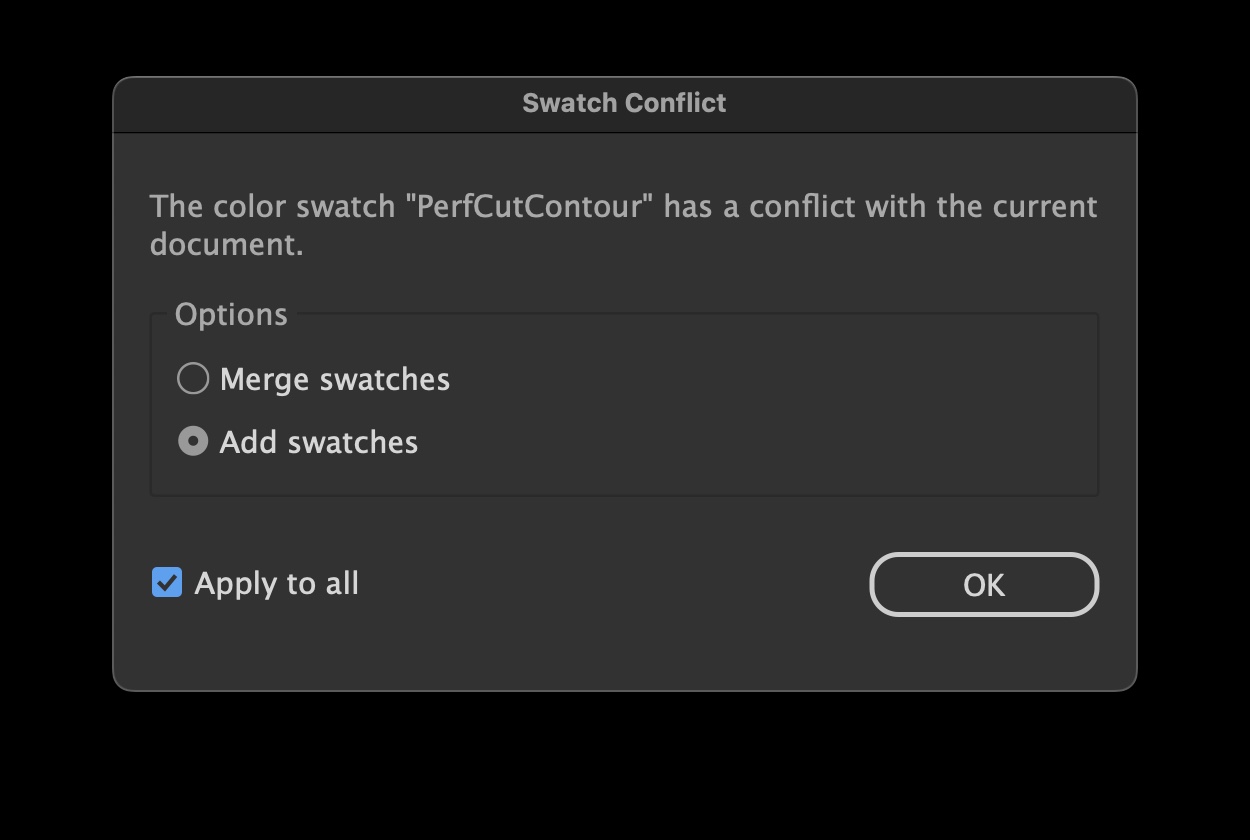Click the Add swatches text label
Viewport: 1250px width, 840px height.
pyautogui.click(x=318, y=441)
